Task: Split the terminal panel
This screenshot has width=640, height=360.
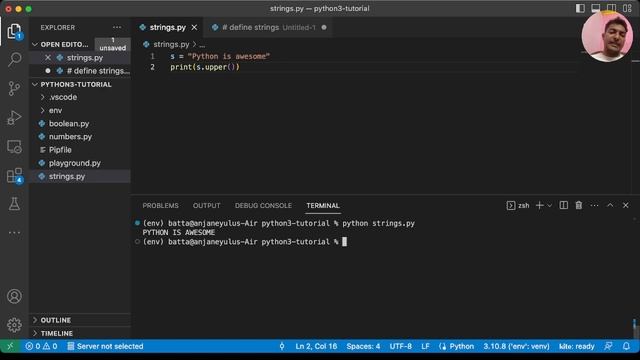Action: pos(564,205)
